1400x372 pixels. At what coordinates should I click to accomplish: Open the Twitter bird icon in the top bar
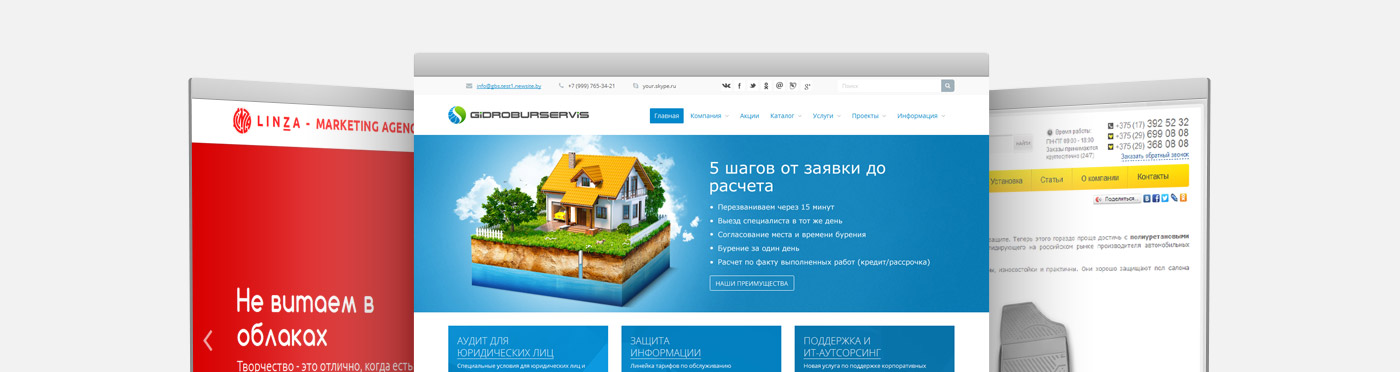[753, 86]
